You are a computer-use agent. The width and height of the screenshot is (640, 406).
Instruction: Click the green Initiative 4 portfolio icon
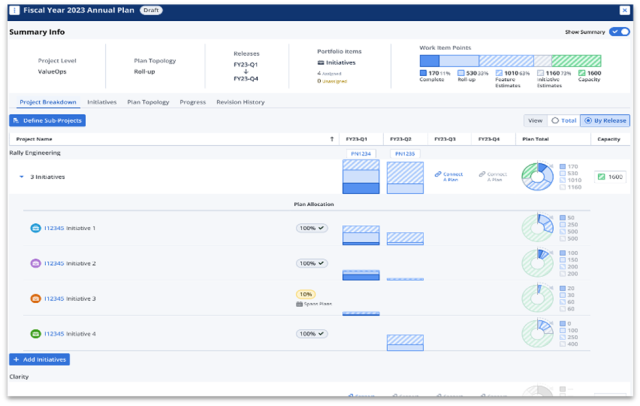[x=36, y=333]
